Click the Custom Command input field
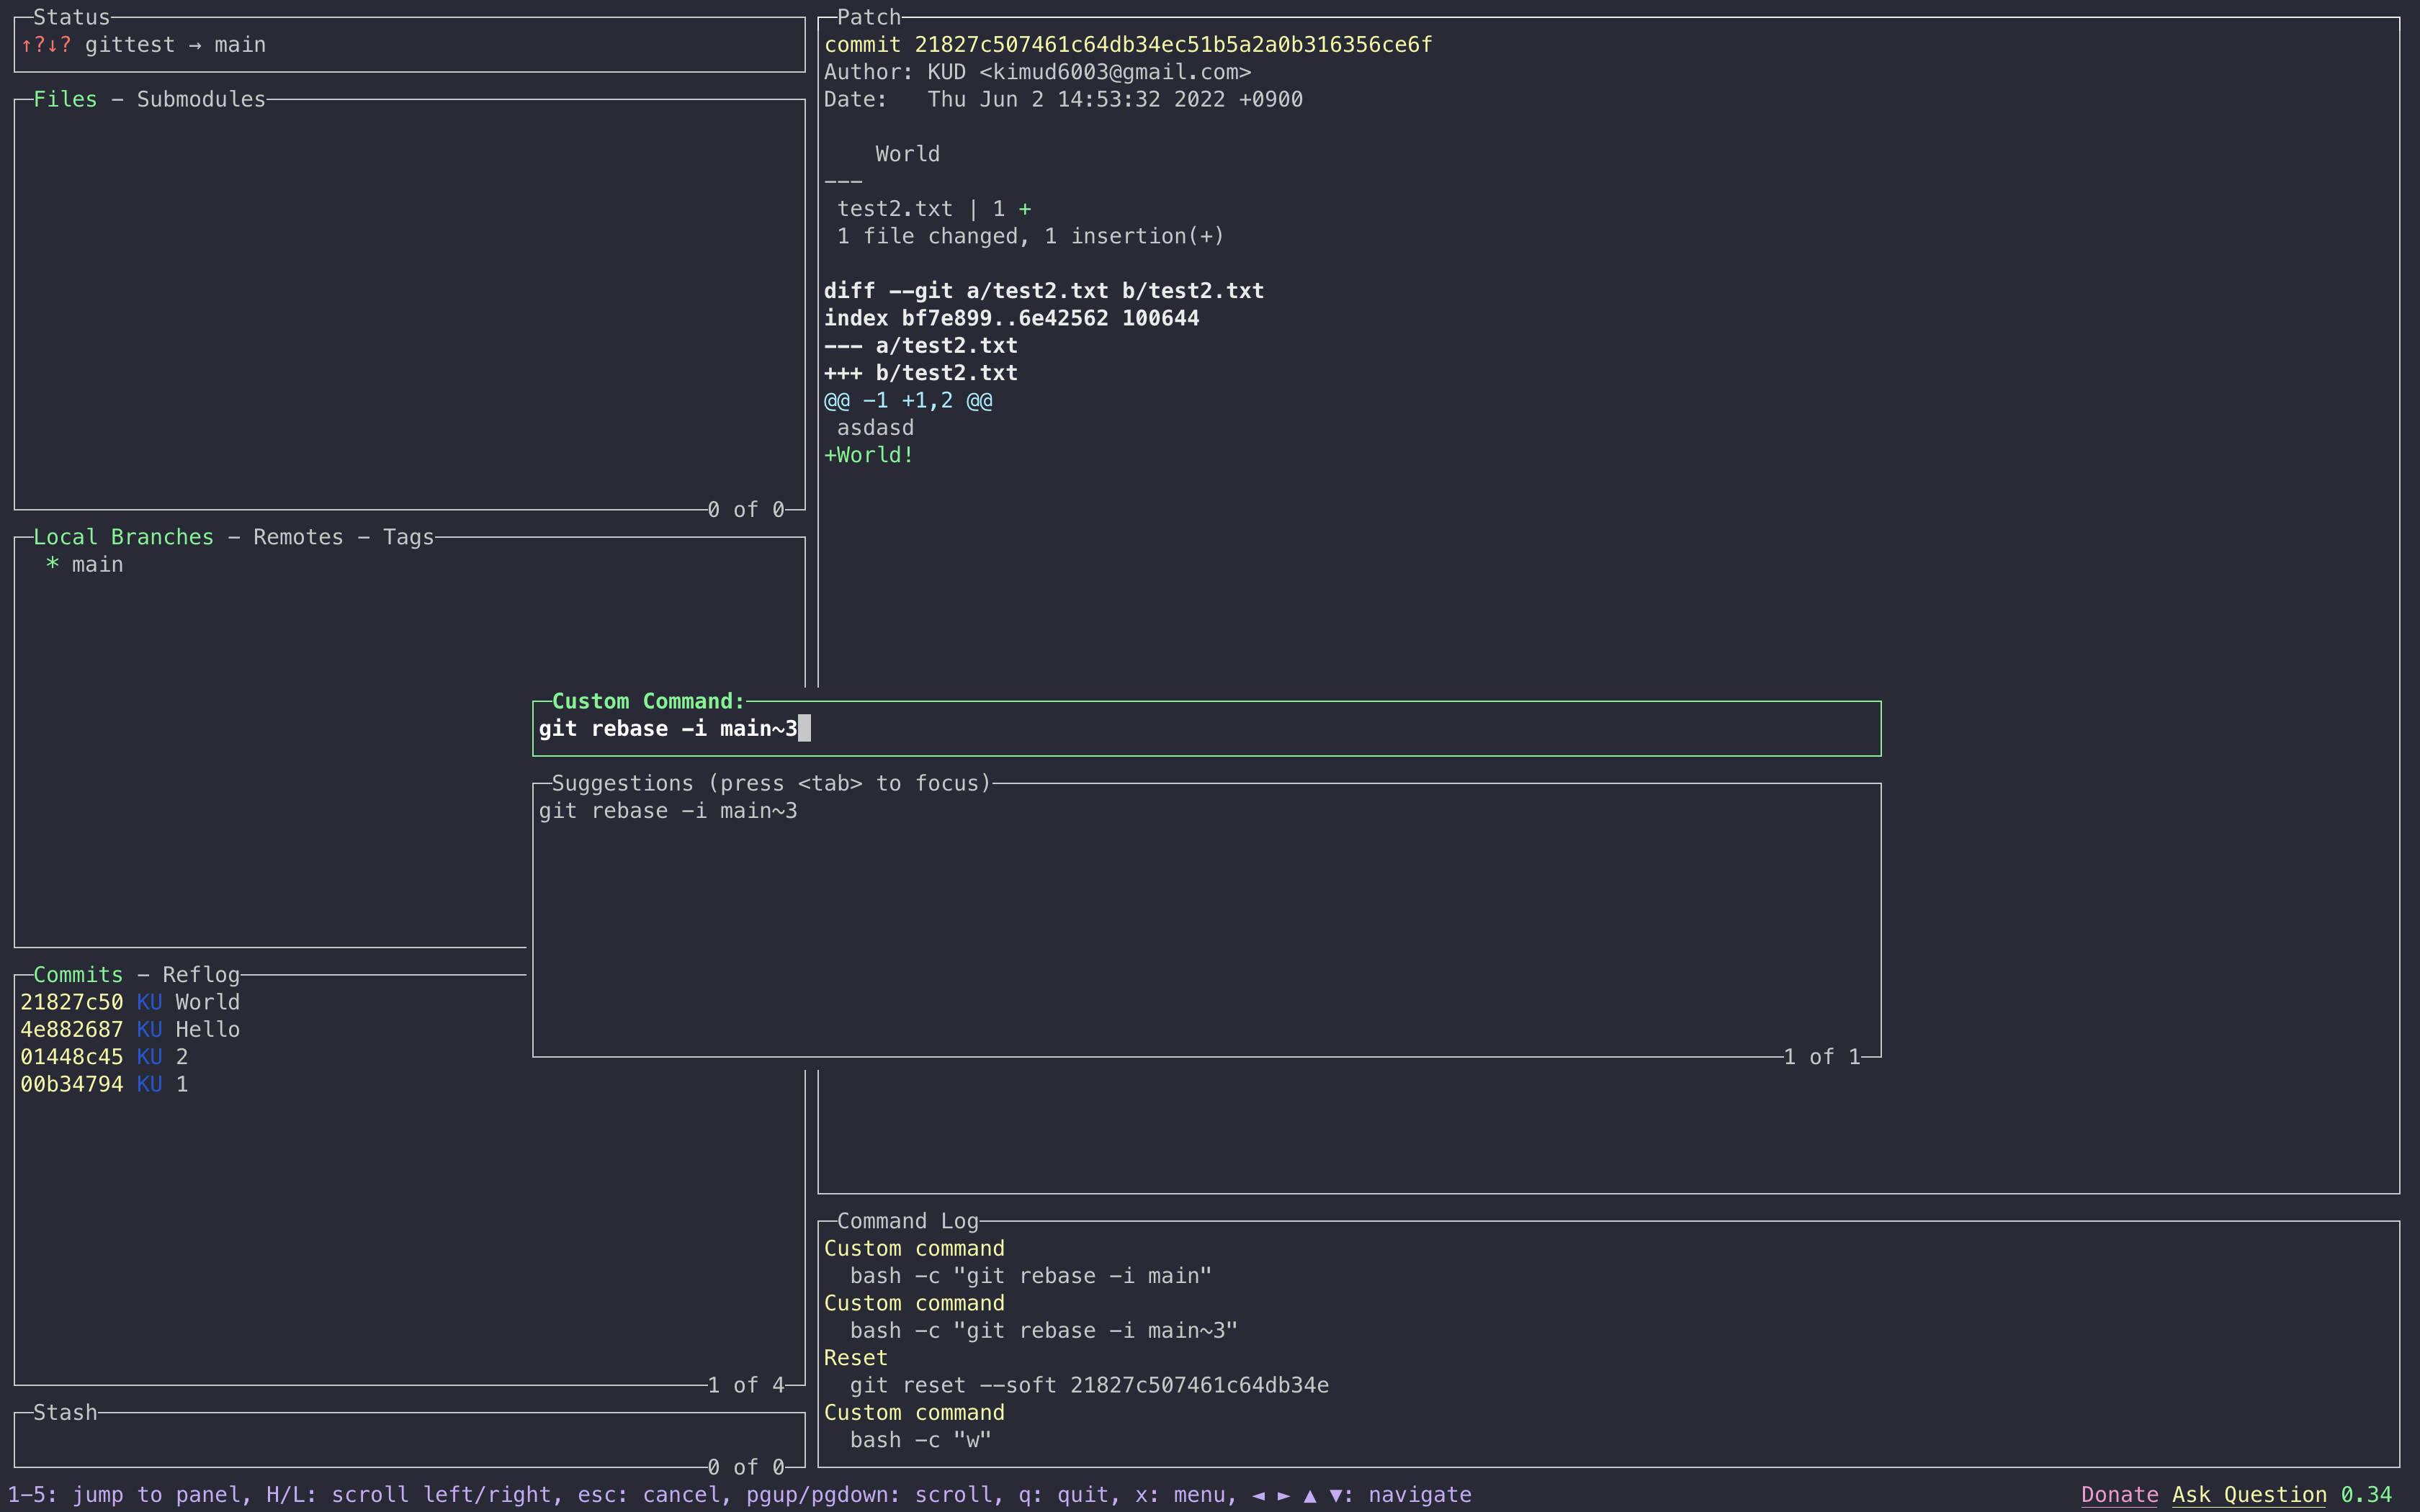2420x1512 pixels. click(x=1200, y=729)
